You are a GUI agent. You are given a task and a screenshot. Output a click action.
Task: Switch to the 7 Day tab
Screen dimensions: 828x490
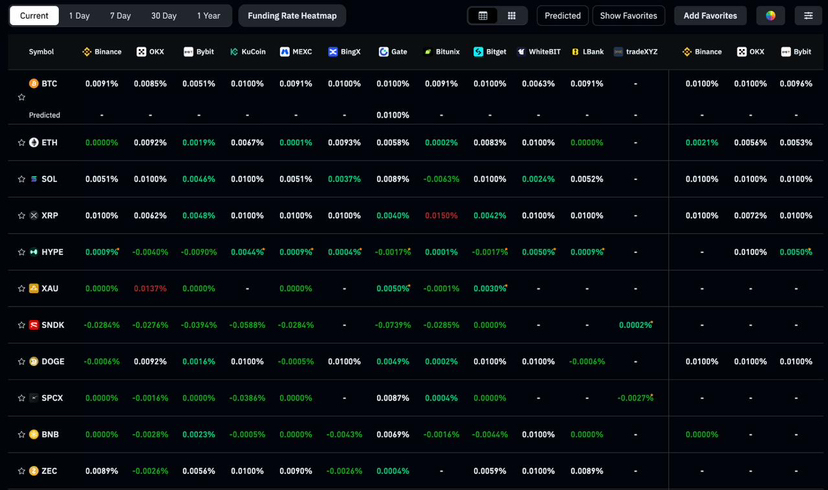pyautogui.click(x=120, y=16)
